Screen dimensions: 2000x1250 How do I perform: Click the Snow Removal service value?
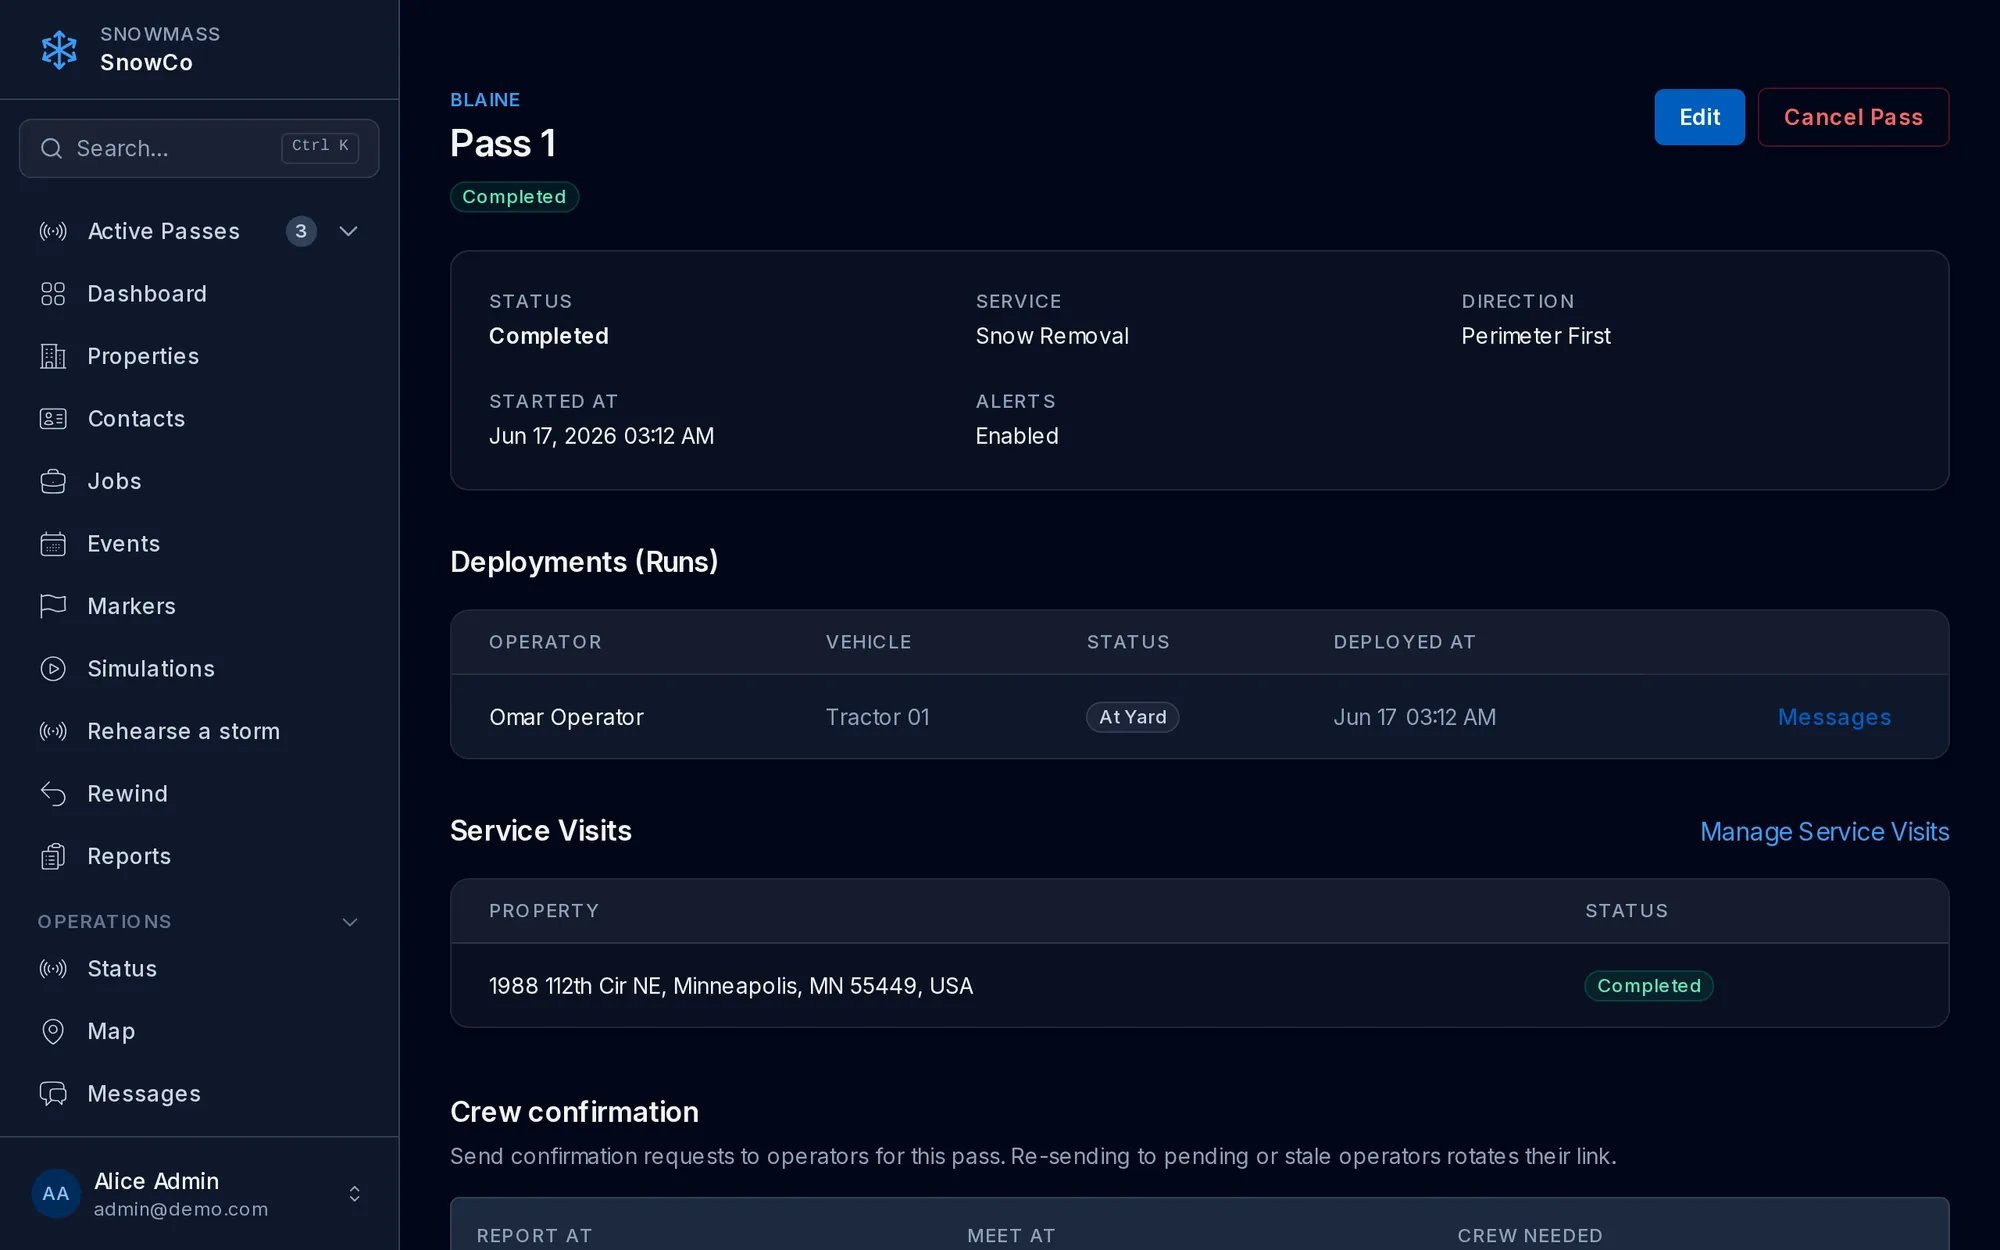click(1052, 336)
